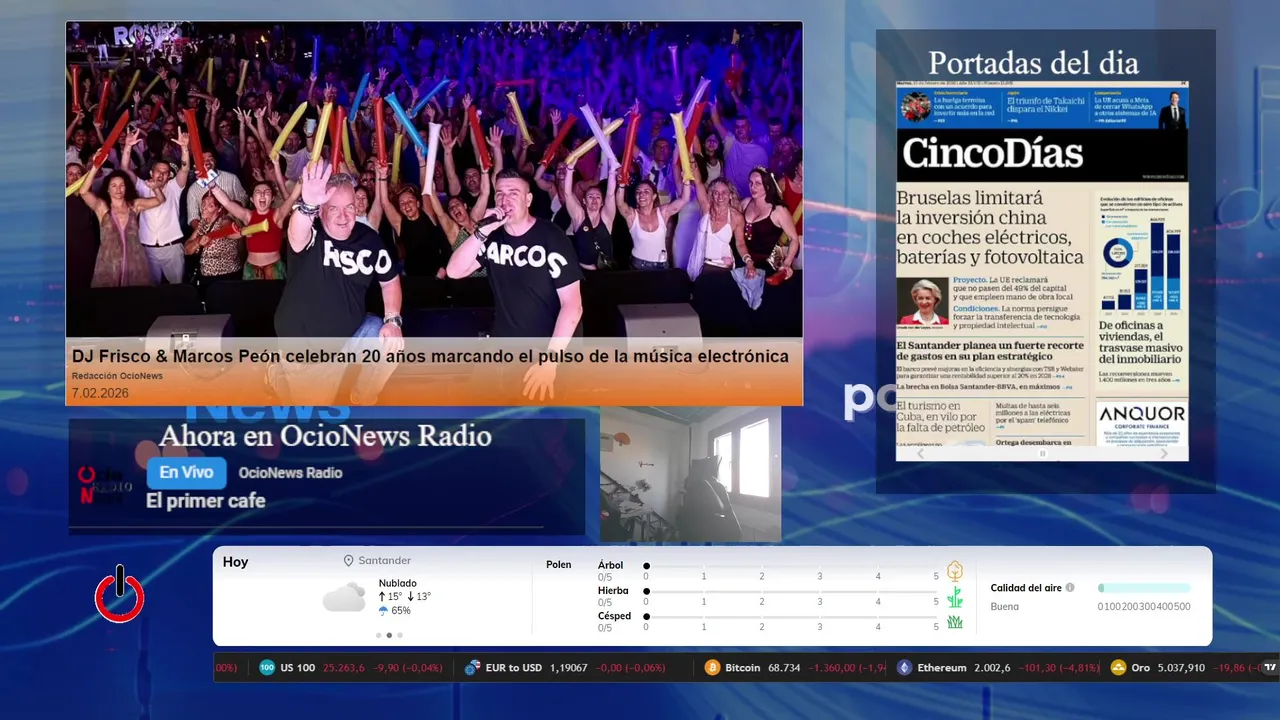Screen dimensions: 1280x720
Task: Click the "Calidad del aire" label
Action: pos(1026,588)
